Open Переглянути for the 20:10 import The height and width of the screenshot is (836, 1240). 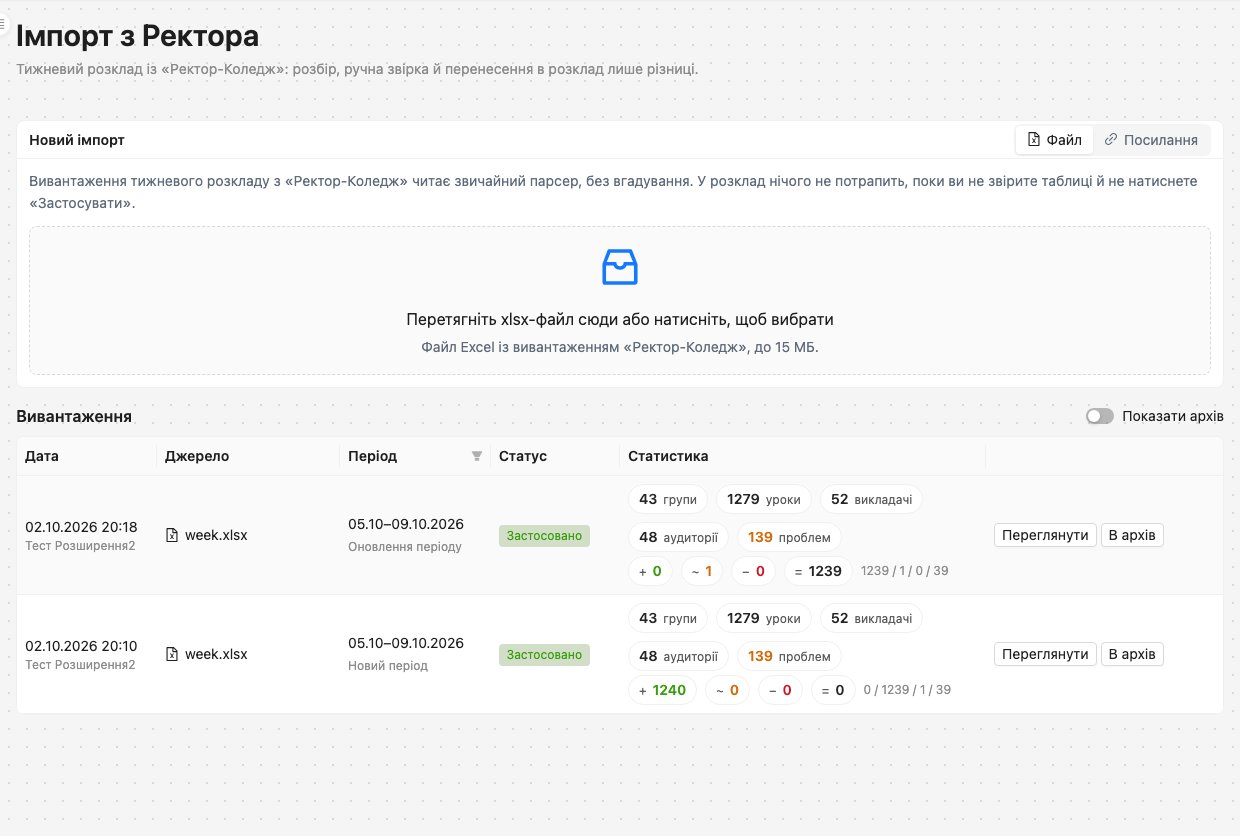(x=1045, y=654)
